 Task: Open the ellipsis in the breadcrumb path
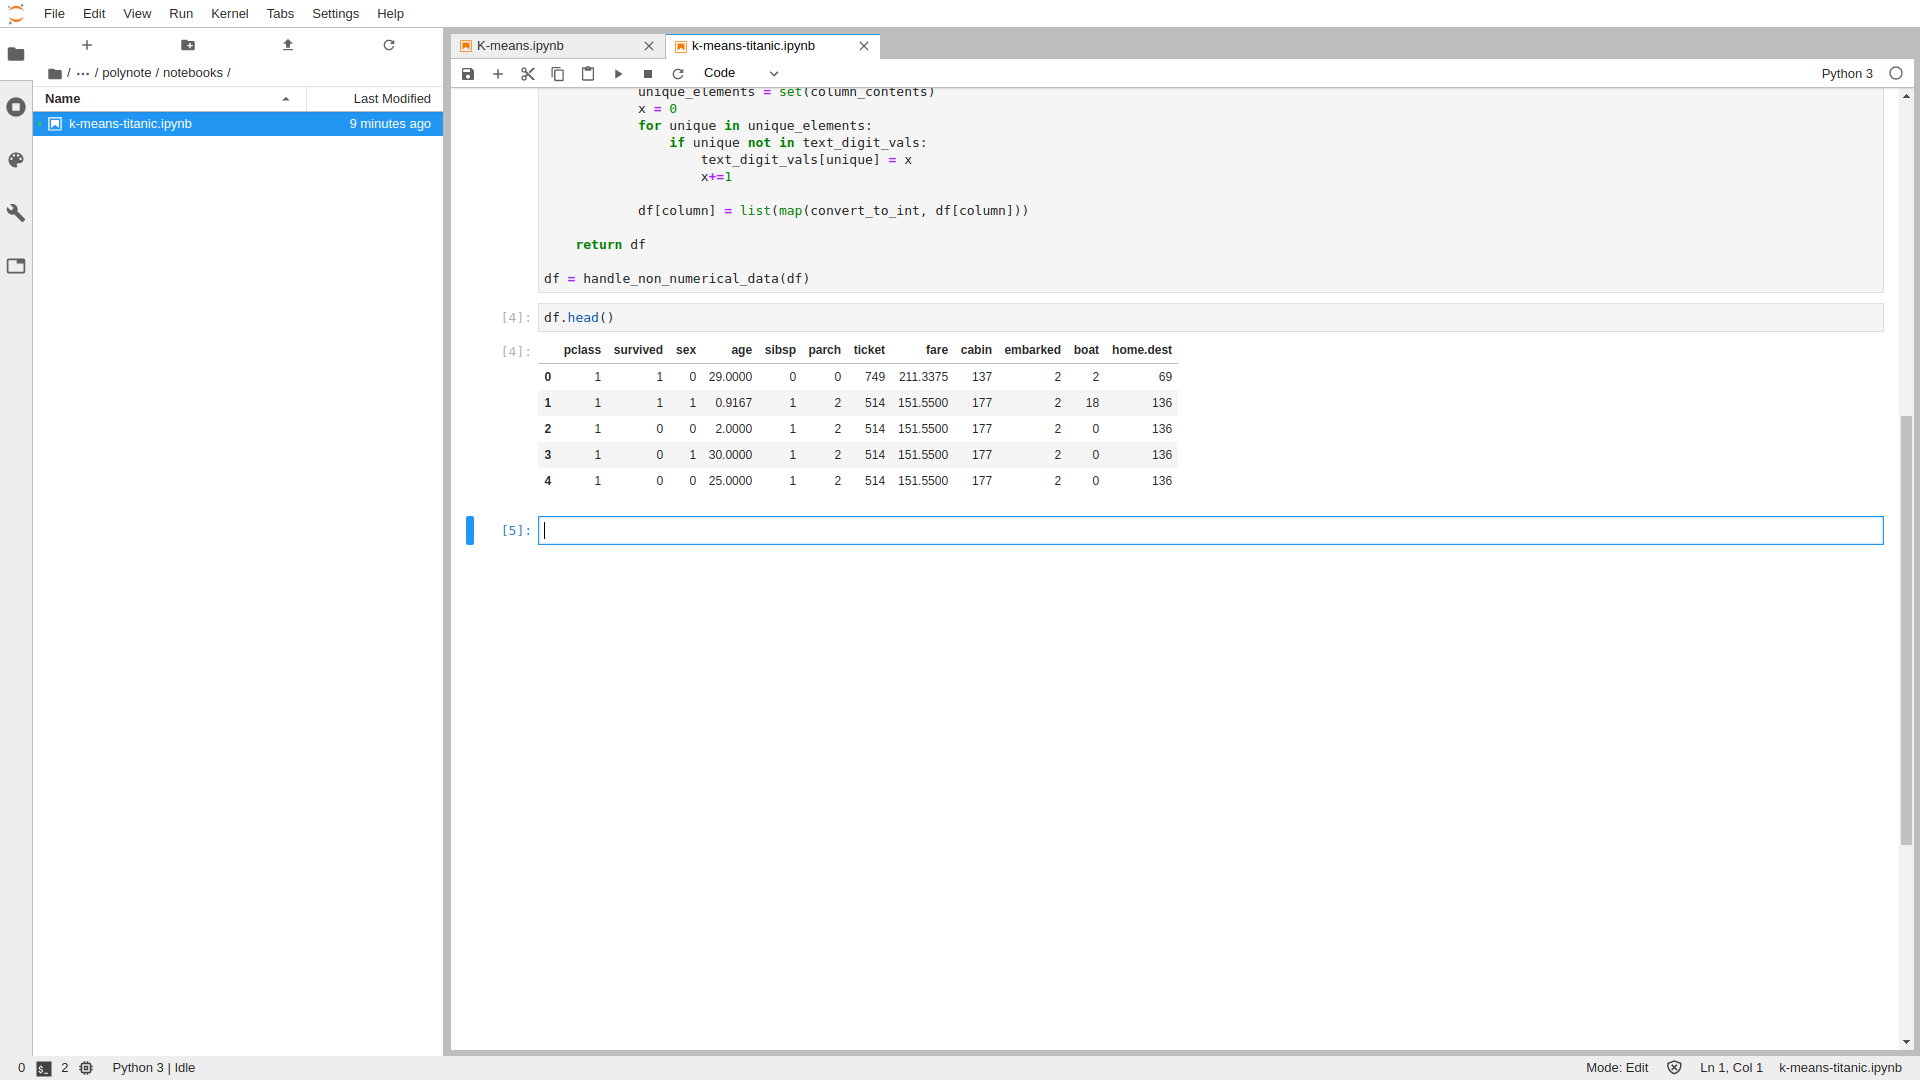(84, 73)
